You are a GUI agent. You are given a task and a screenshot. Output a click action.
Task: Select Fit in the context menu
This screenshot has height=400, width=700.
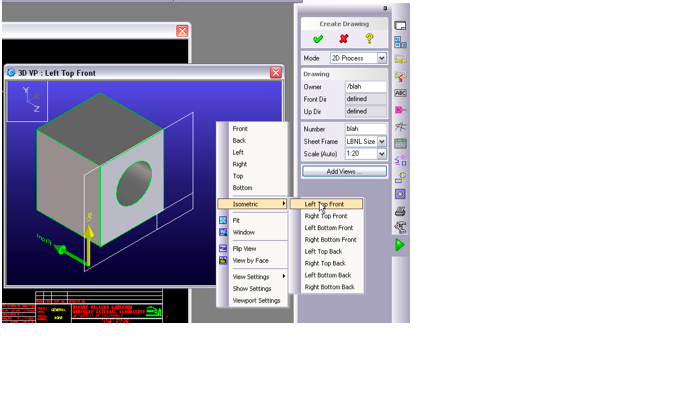tap(236, 220)
